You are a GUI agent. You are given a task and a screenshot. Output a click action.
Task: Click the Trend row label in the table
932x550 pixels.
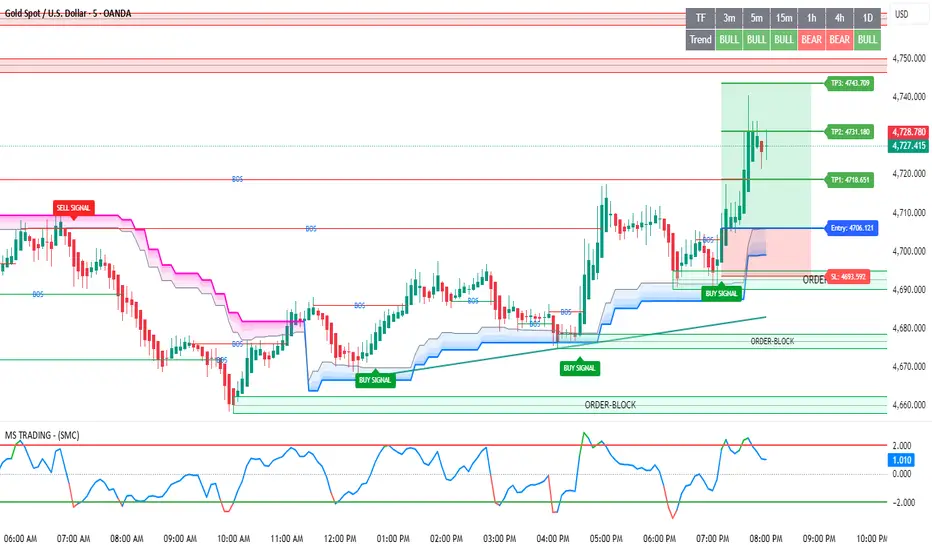tap(700, 40)
